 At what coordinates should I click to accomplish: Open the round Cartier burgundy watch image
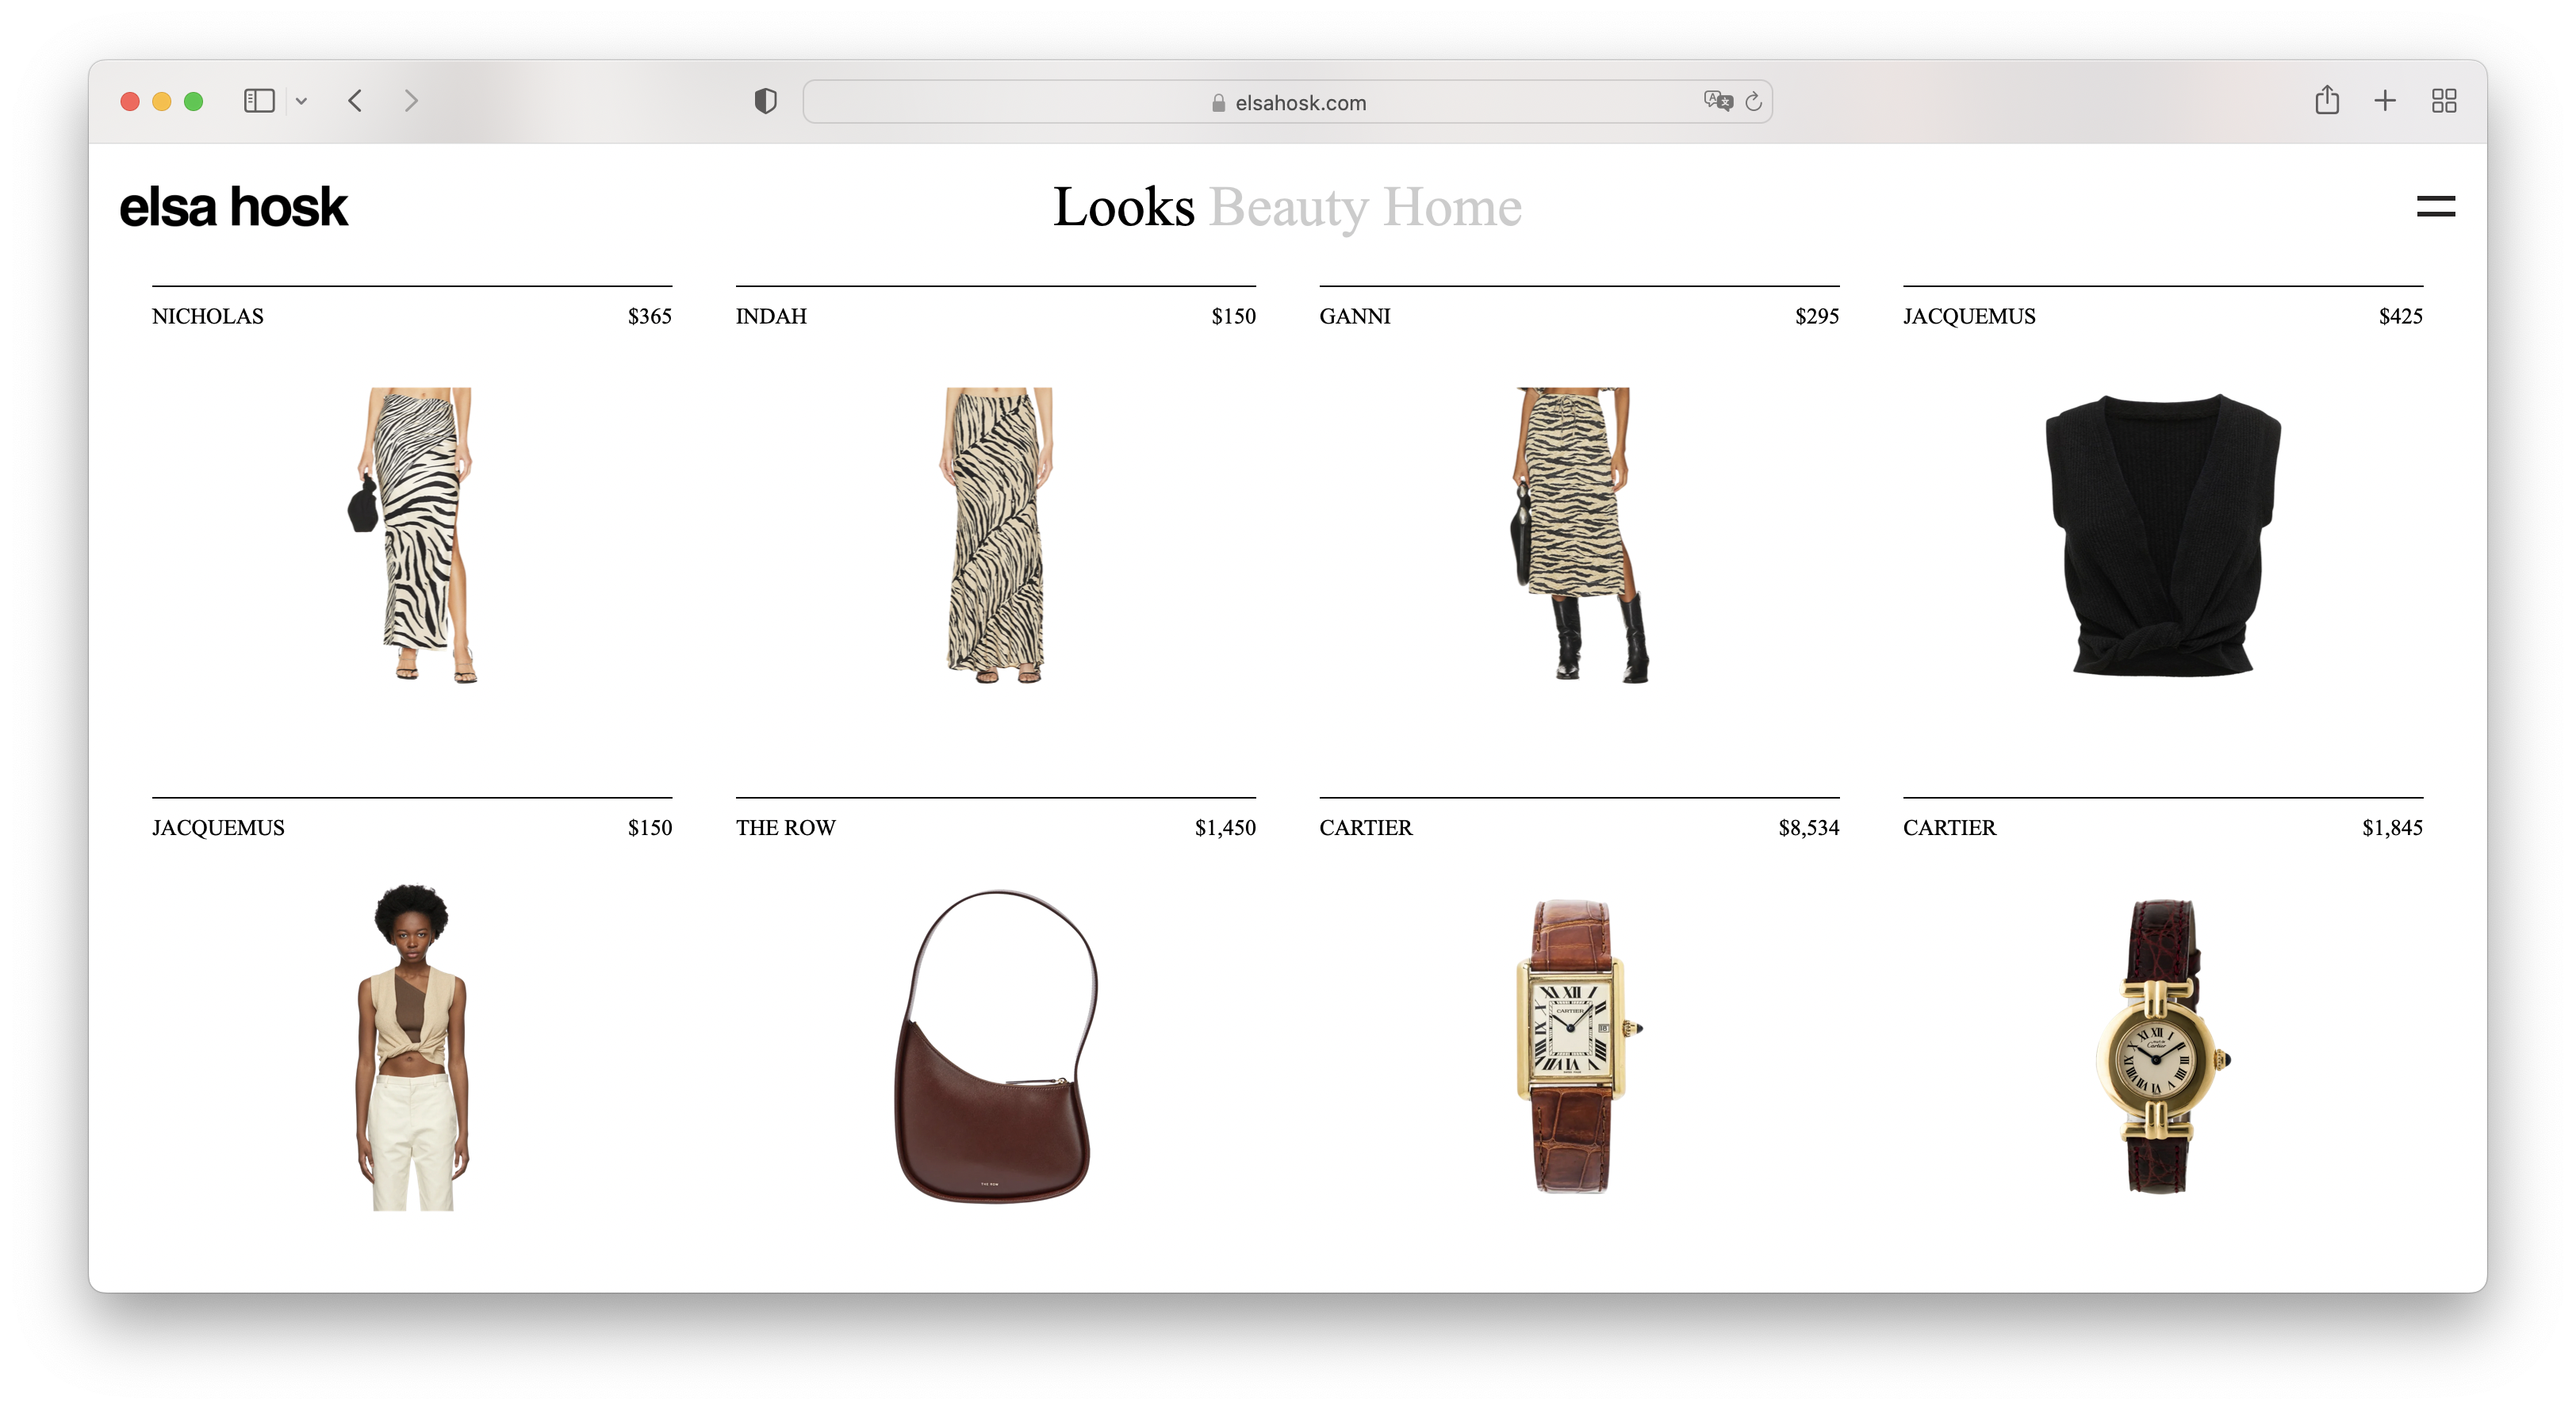(x=2163, y=1046)
